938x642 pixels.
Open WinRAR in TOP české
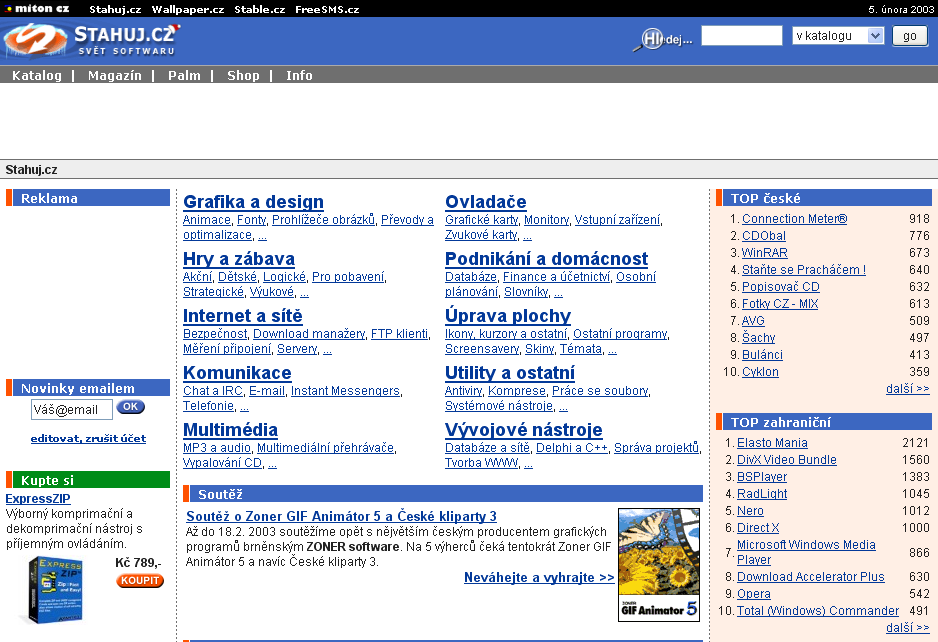765,252
